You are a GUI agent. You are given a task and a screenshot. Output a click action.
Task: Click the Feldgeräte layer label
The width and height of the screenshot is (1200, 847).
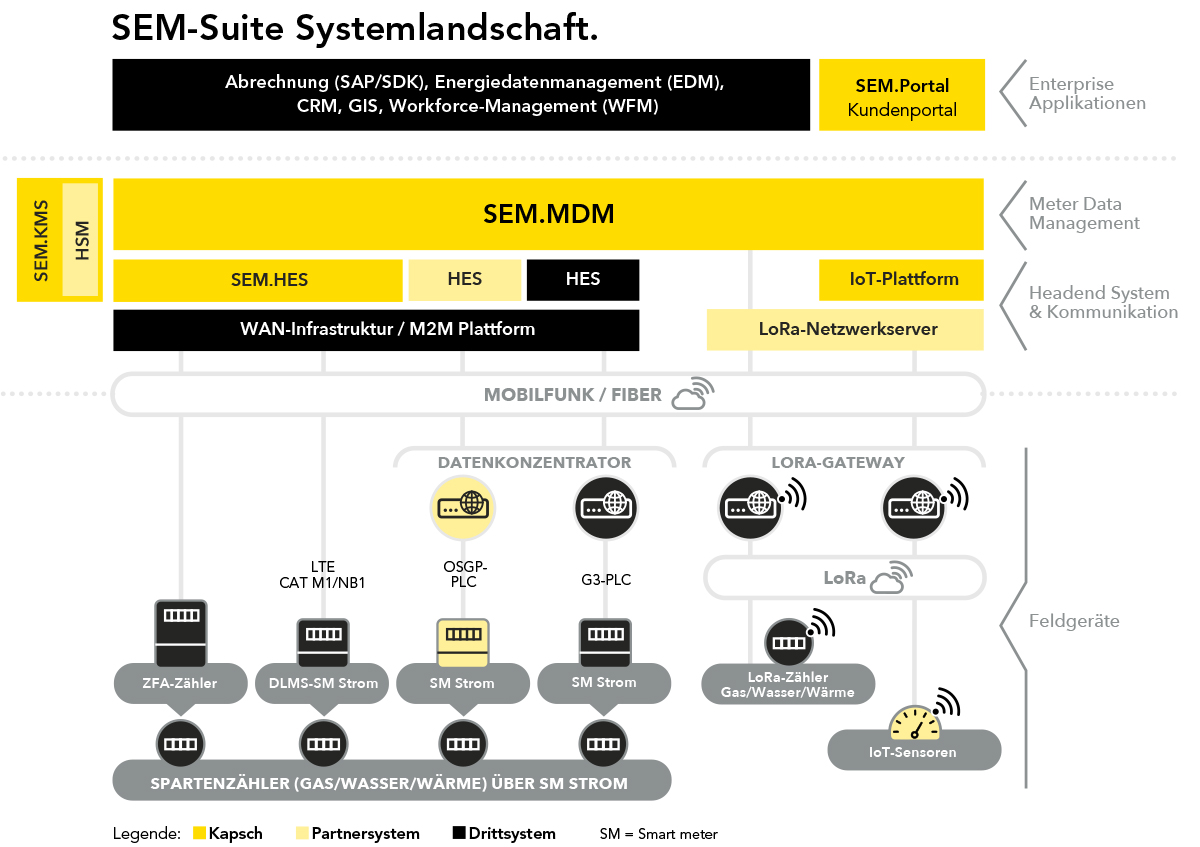(x=1074, y=621)
